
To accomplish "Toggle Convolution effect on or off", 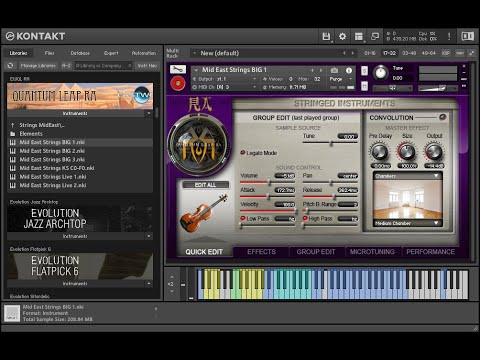I will [442, 117].
